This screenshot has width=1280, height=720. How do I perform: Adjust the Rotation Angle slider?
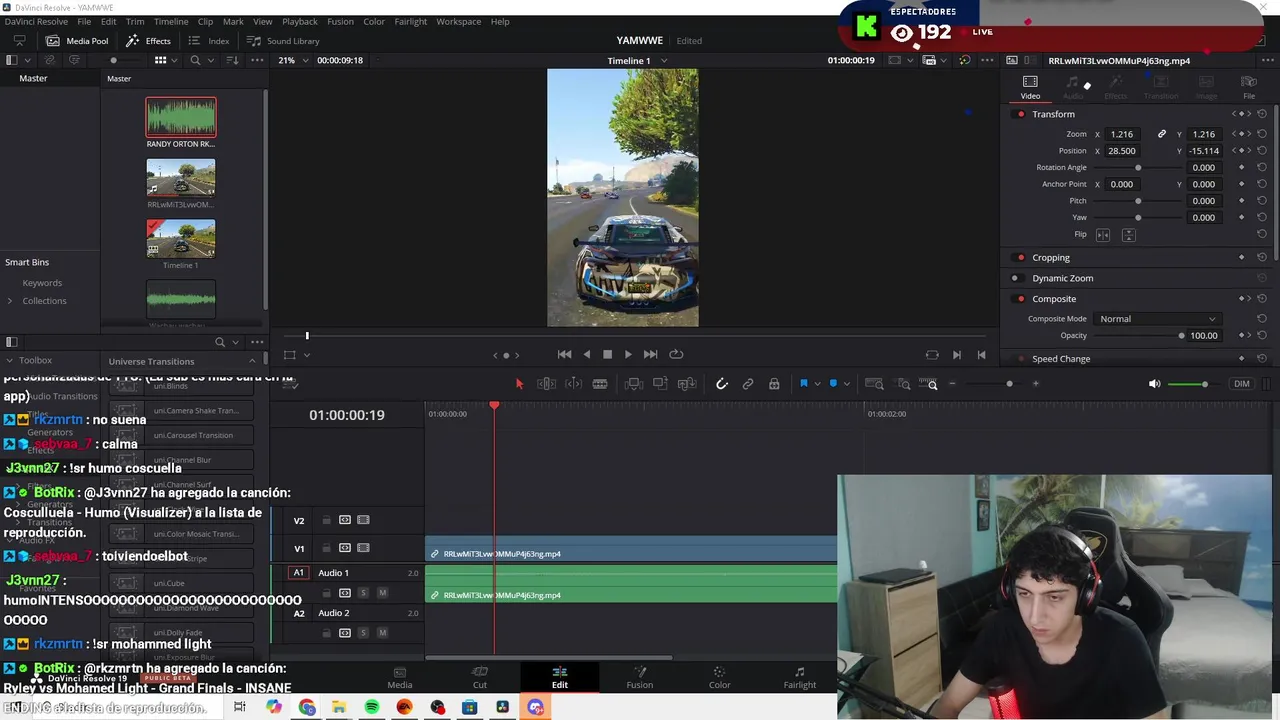pos(1139,168)
